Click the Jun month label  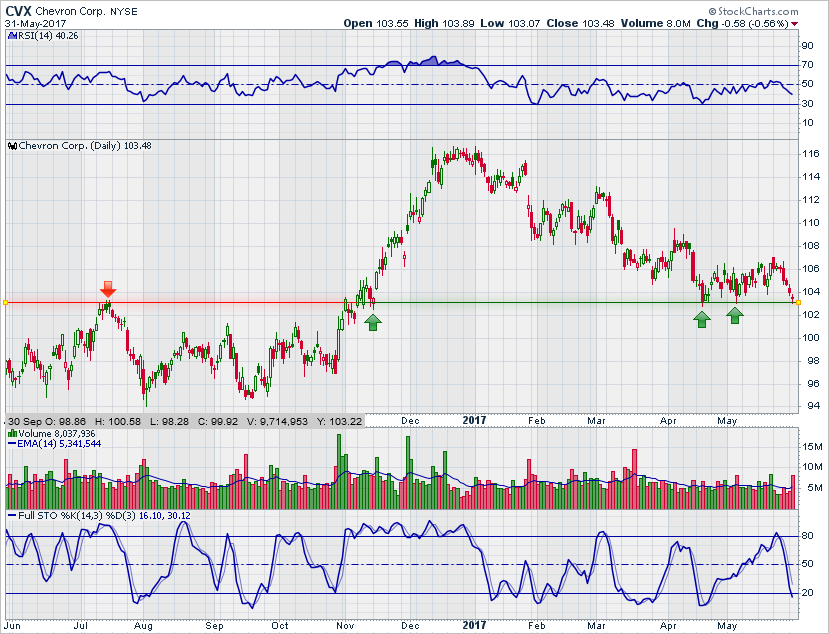pyautogui.click(x=12, y=626)
